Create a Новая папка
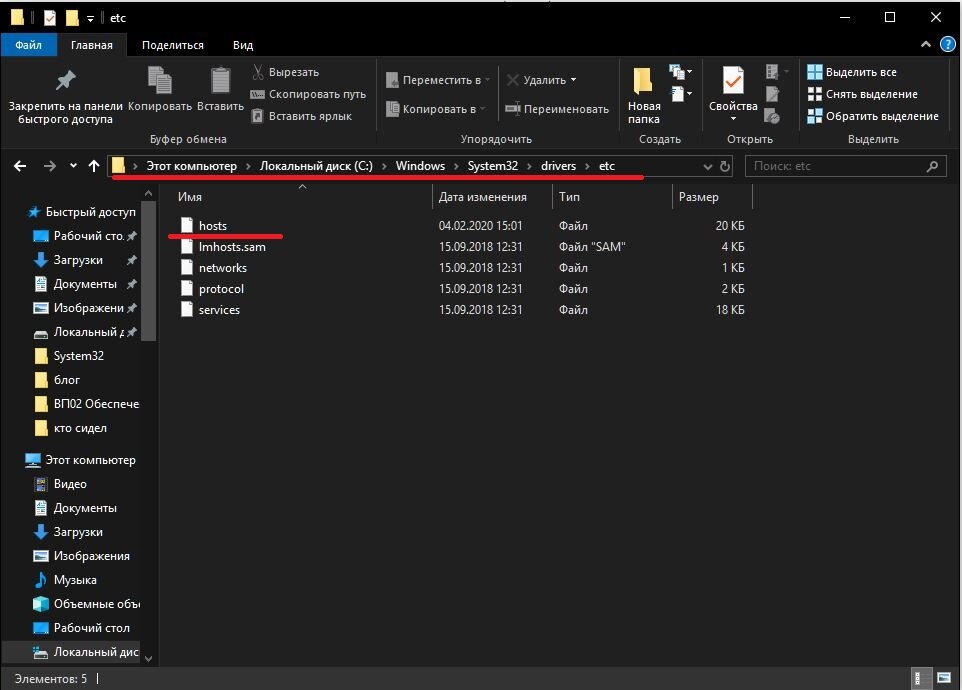 point(644,96)
